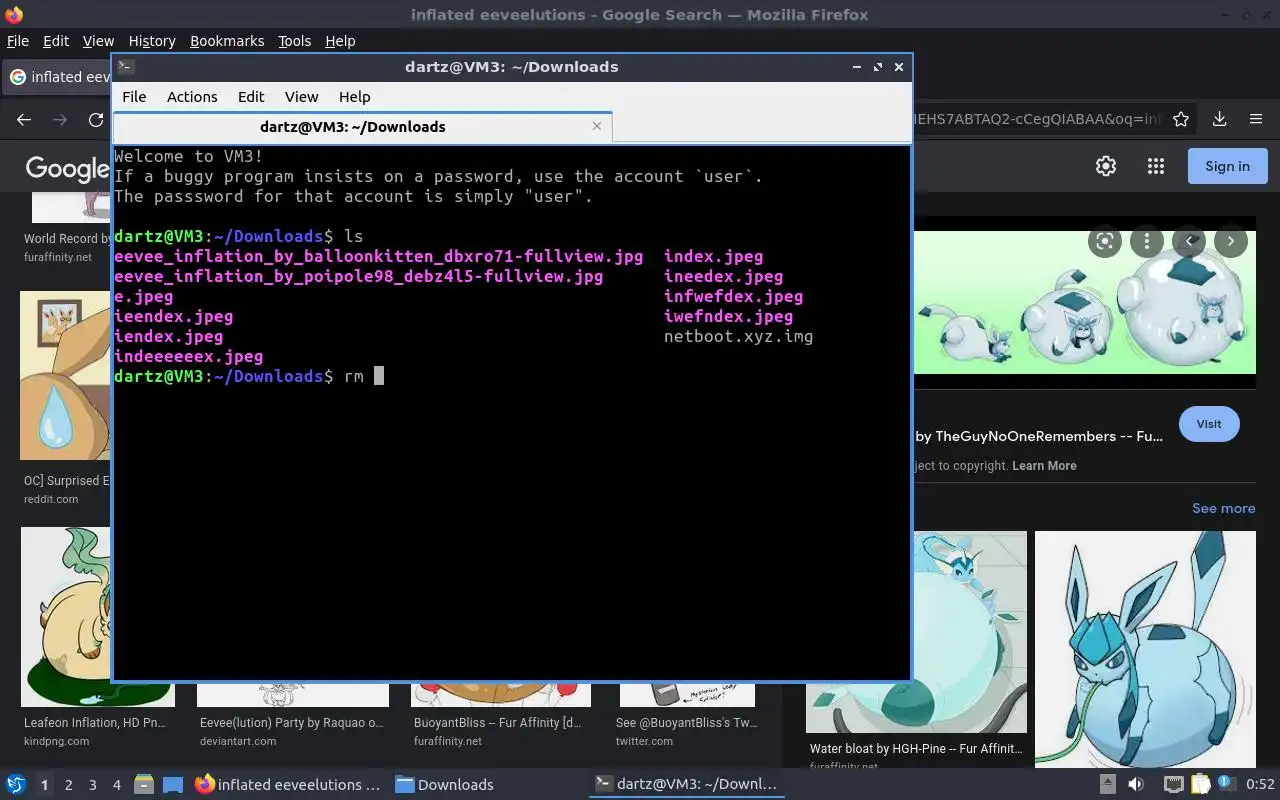This screenshot has width=1280, height=800.
Task: Close the dartz@VM3 terminal tab
Action: coord(597,126)
